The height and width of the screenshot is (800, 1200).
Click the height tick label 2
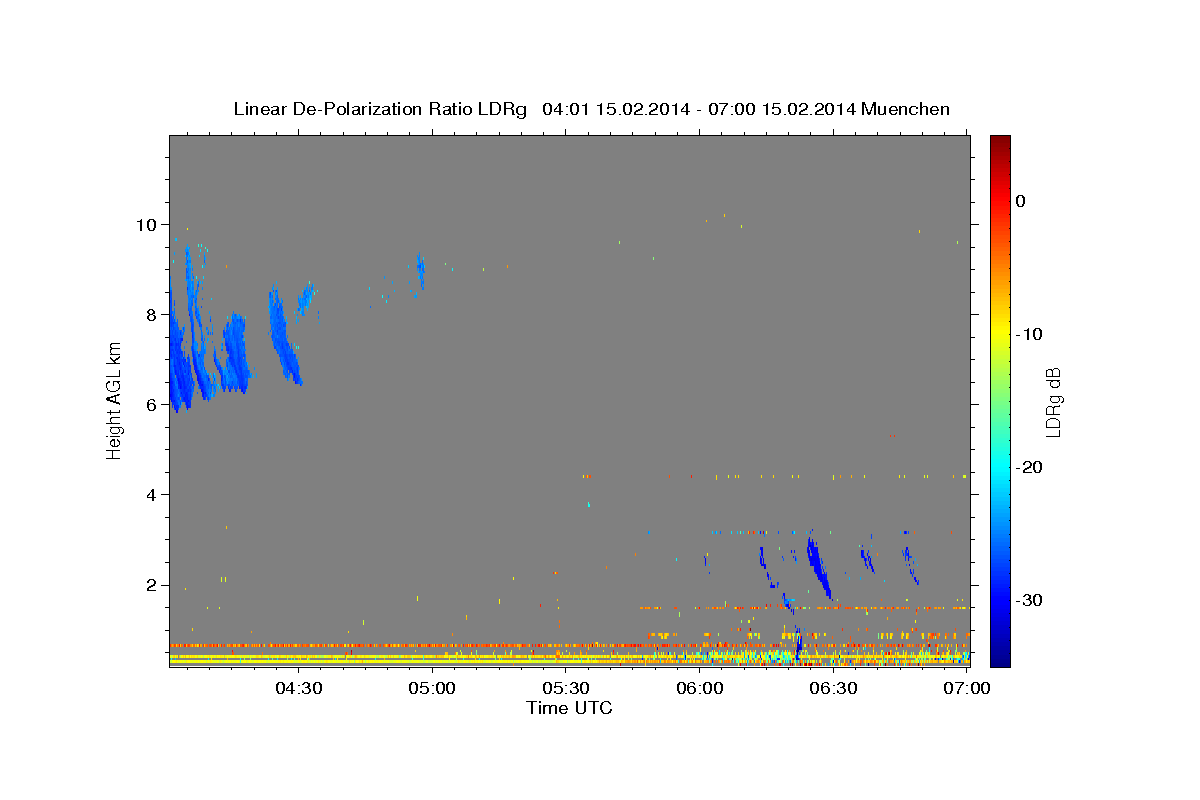[152, 584]
